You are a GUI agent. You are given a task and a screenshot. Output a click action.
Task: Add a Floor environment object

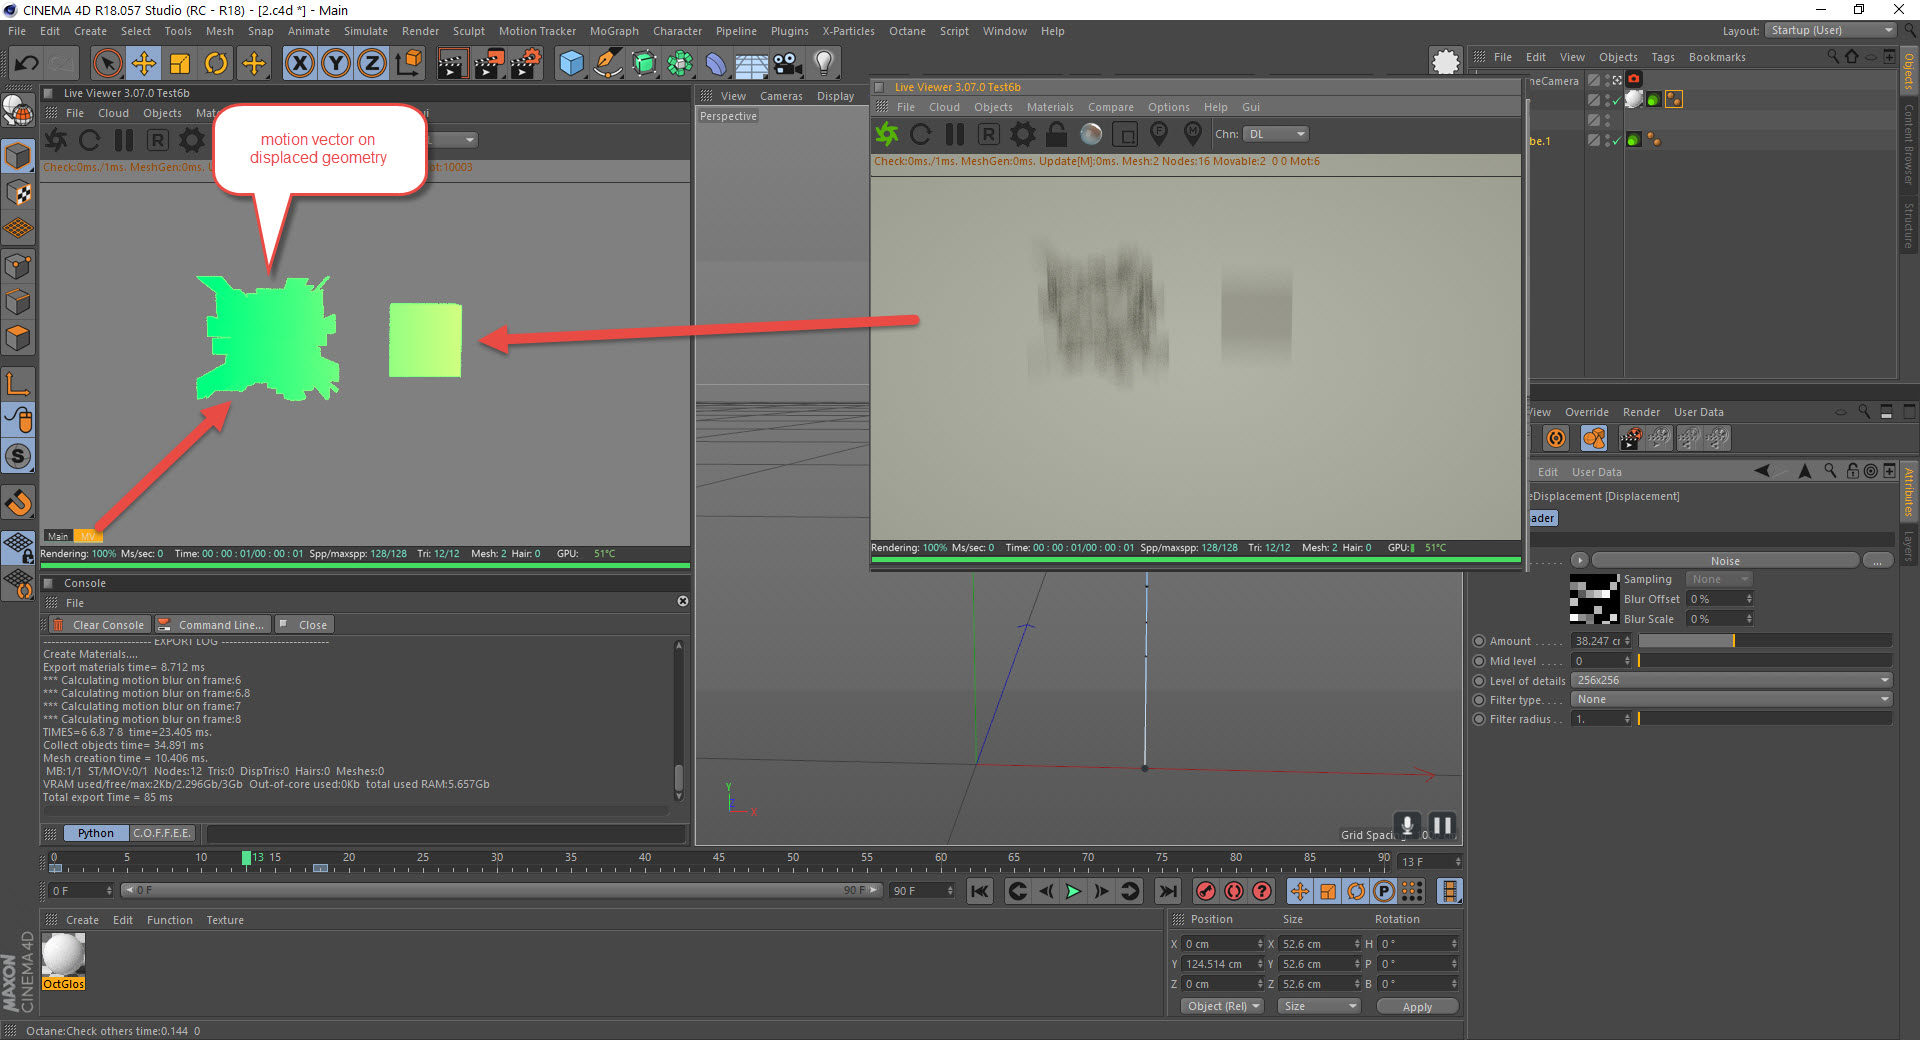click(752, 64)
